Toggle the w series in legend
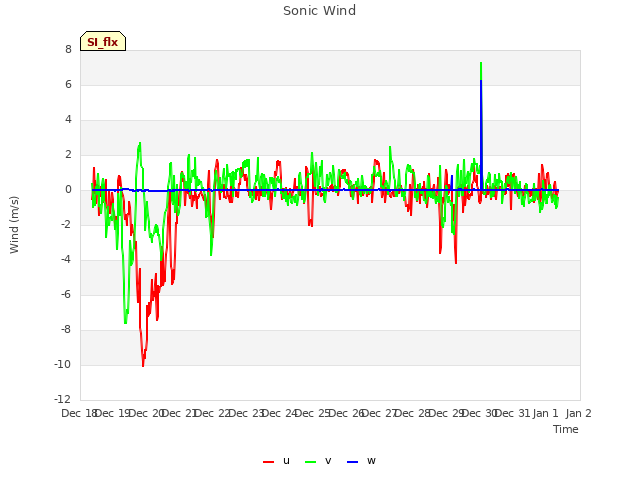 [x=361, y=461]
